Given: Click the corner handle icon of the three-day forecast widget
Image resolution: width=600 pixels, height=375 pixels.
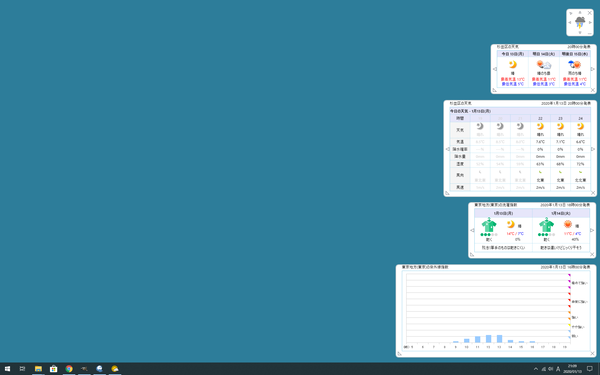Looking at the screenshot, I should coord(494,90).
